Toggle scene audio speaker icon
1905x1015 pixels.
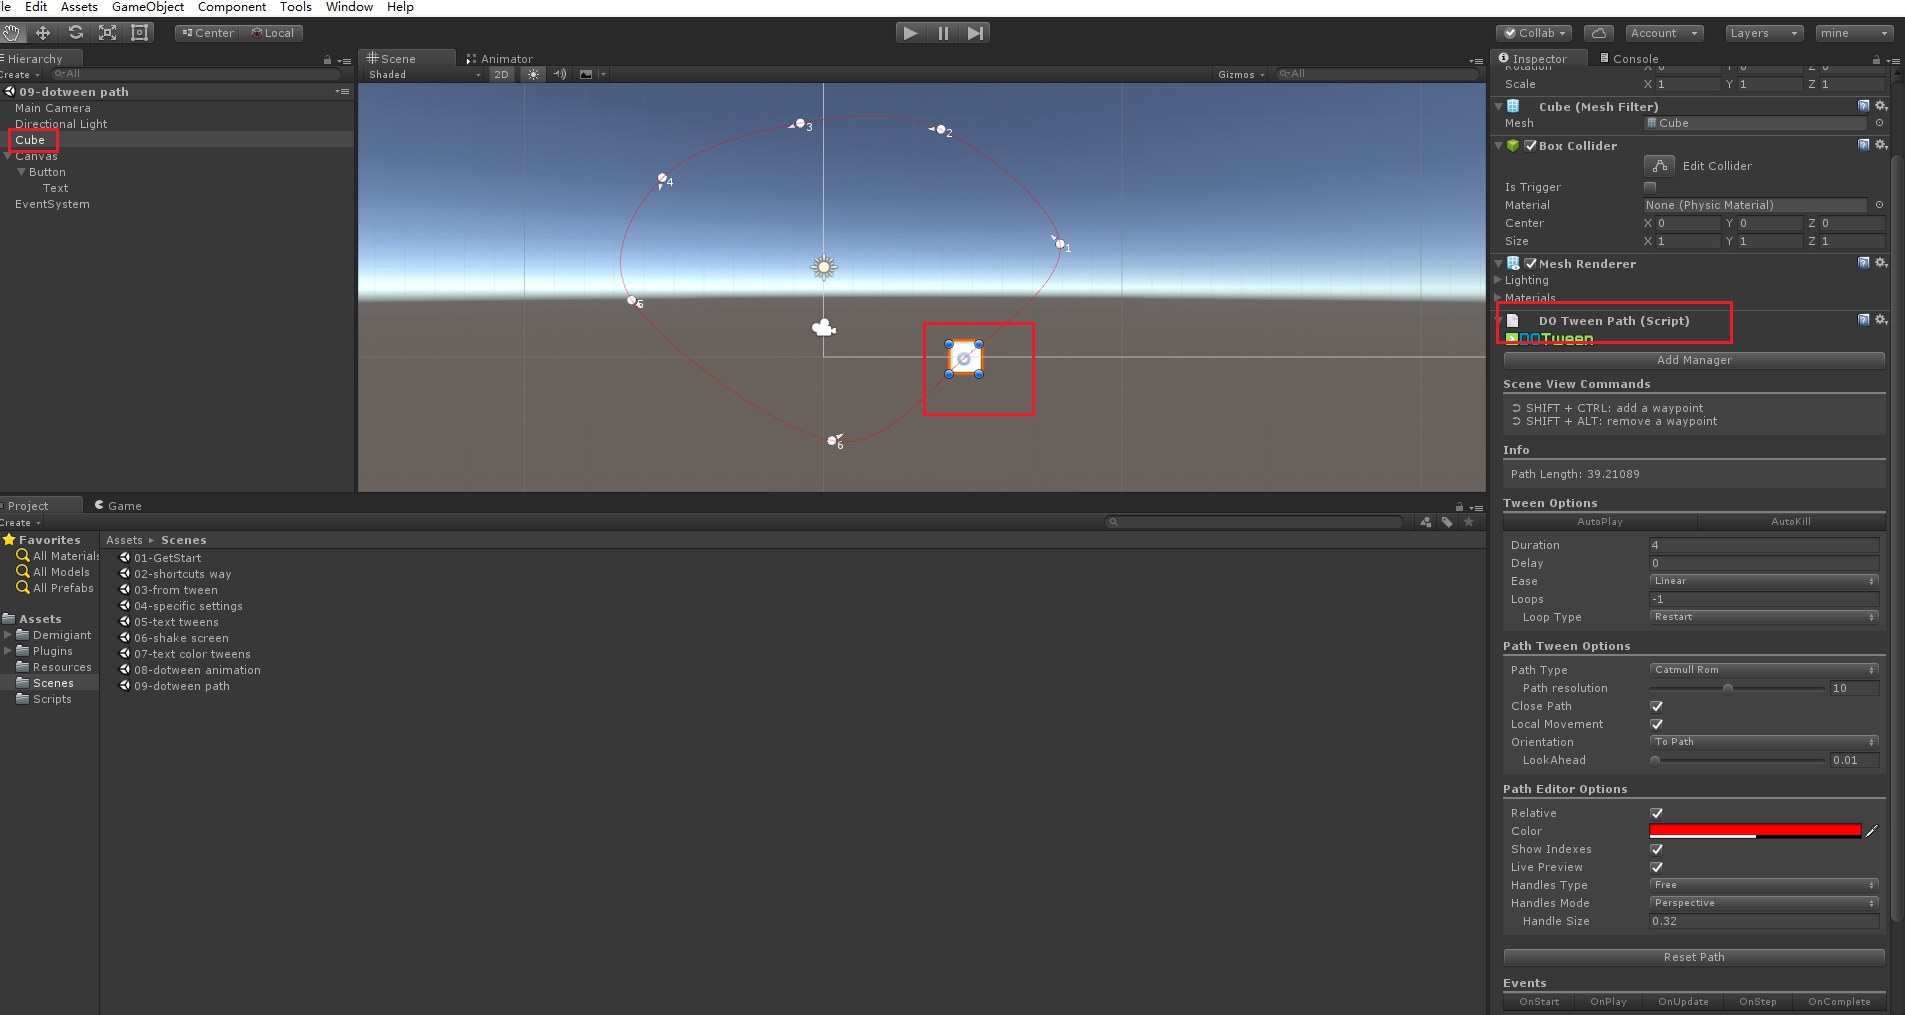559,74
